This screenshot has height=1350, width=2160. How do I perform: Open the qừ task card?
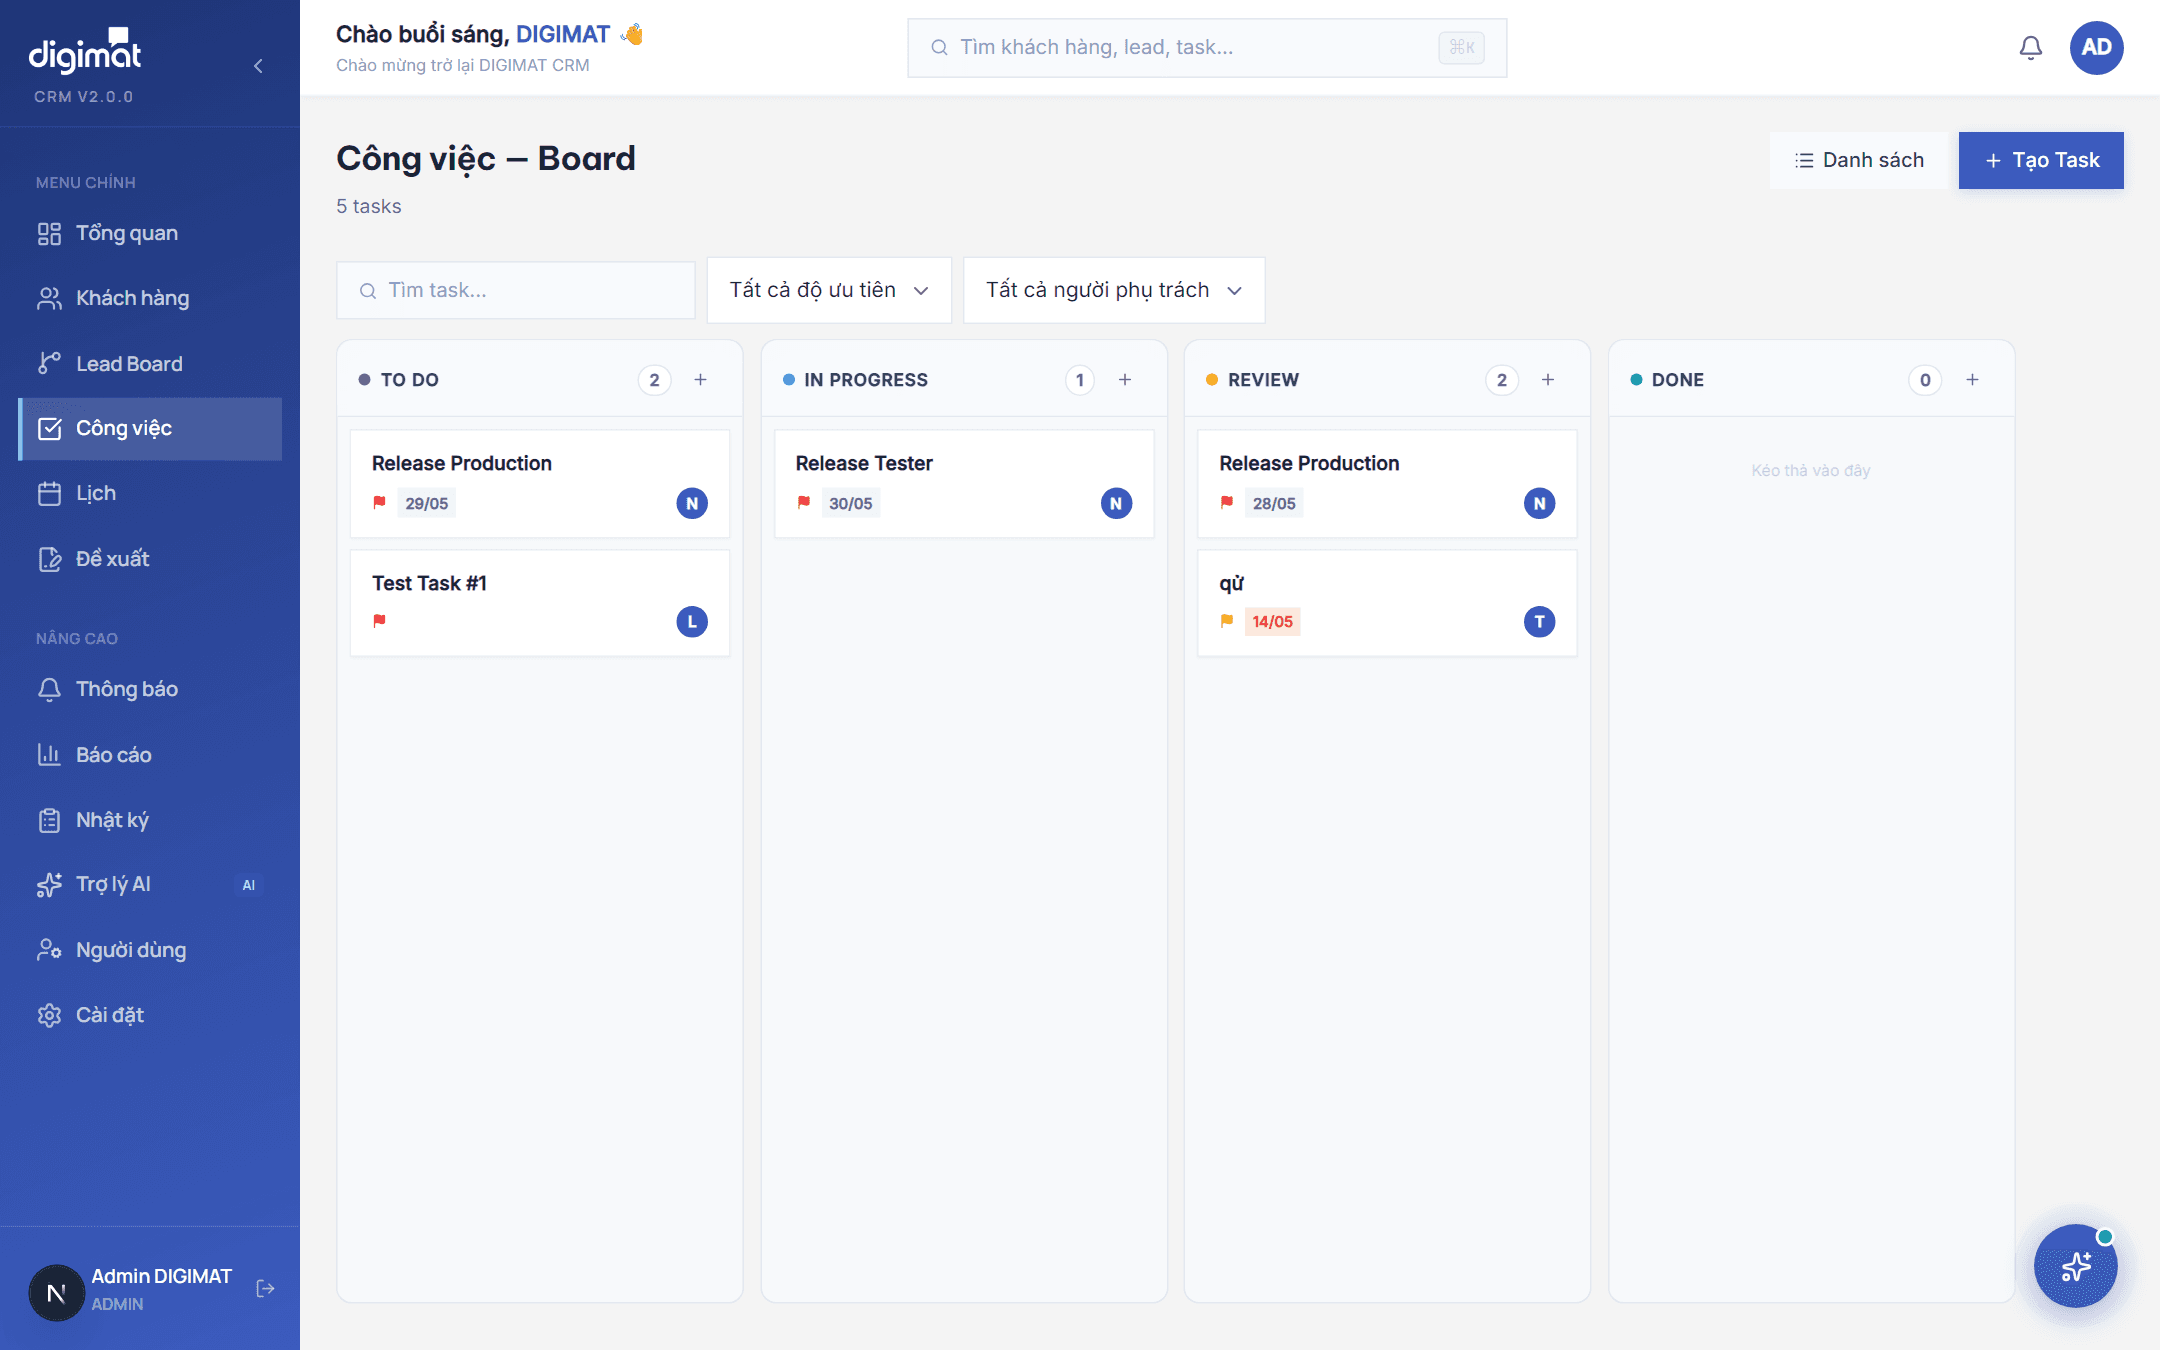(x=1387, y=603)
